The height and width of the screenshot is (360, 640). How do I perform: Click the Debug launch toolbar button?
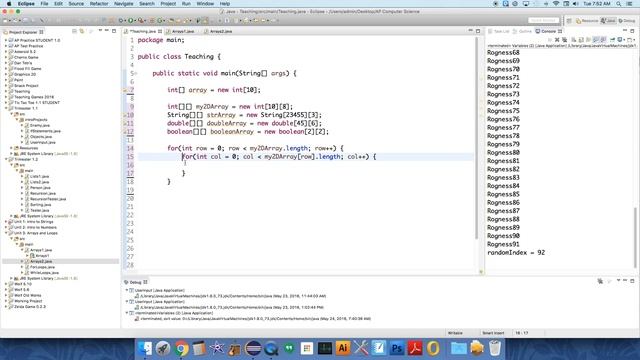tap(121, 20)
